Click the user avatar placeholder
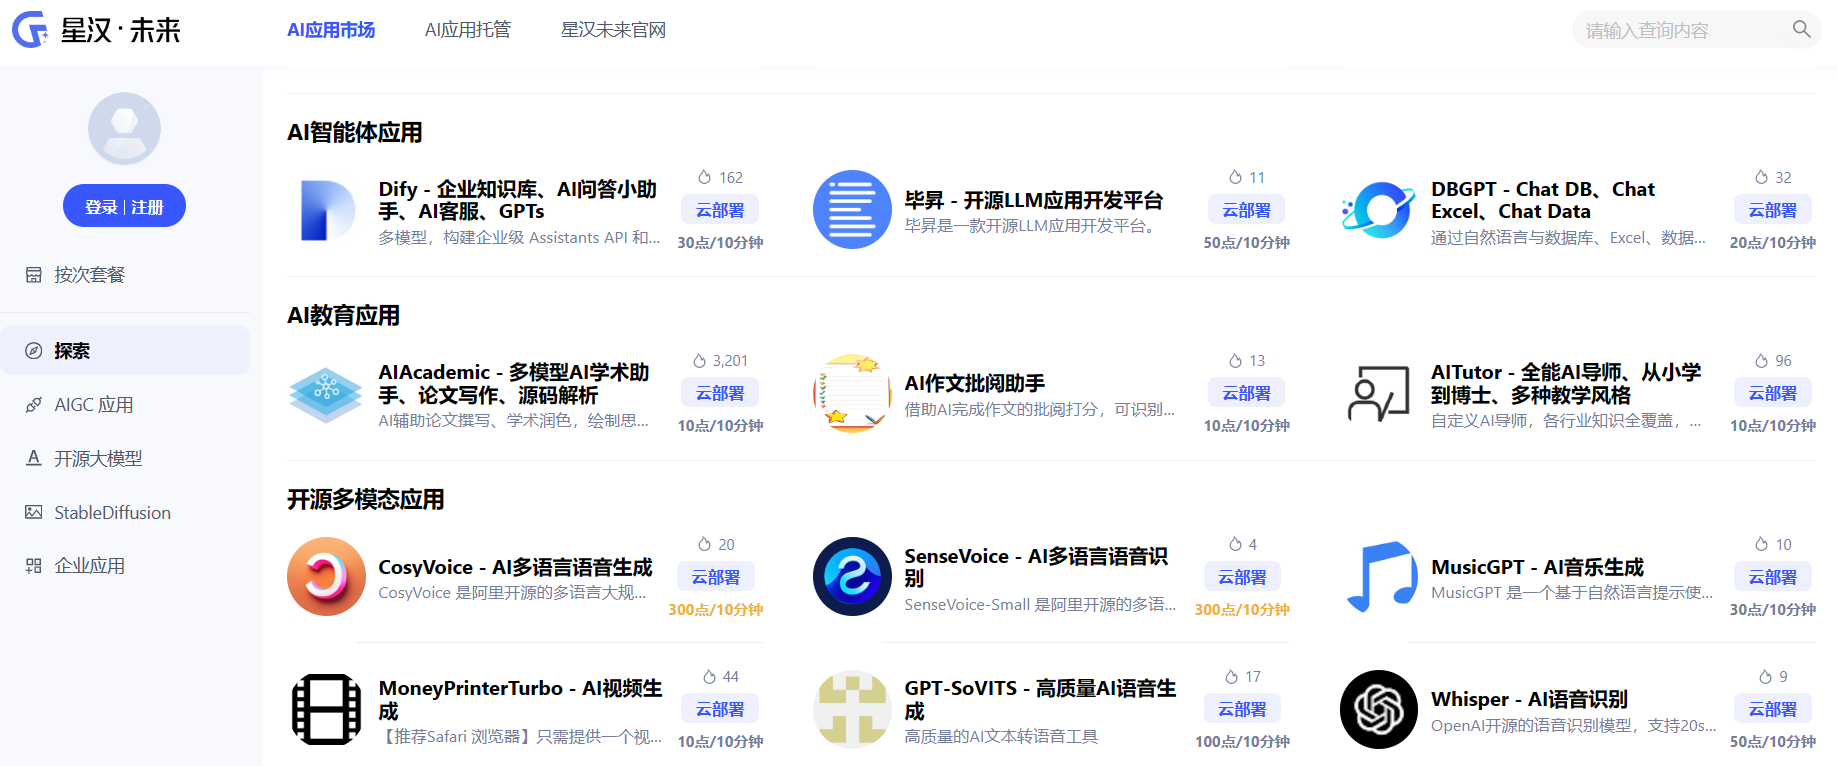The image size is (1837, 766). click(x=124, y=129)
